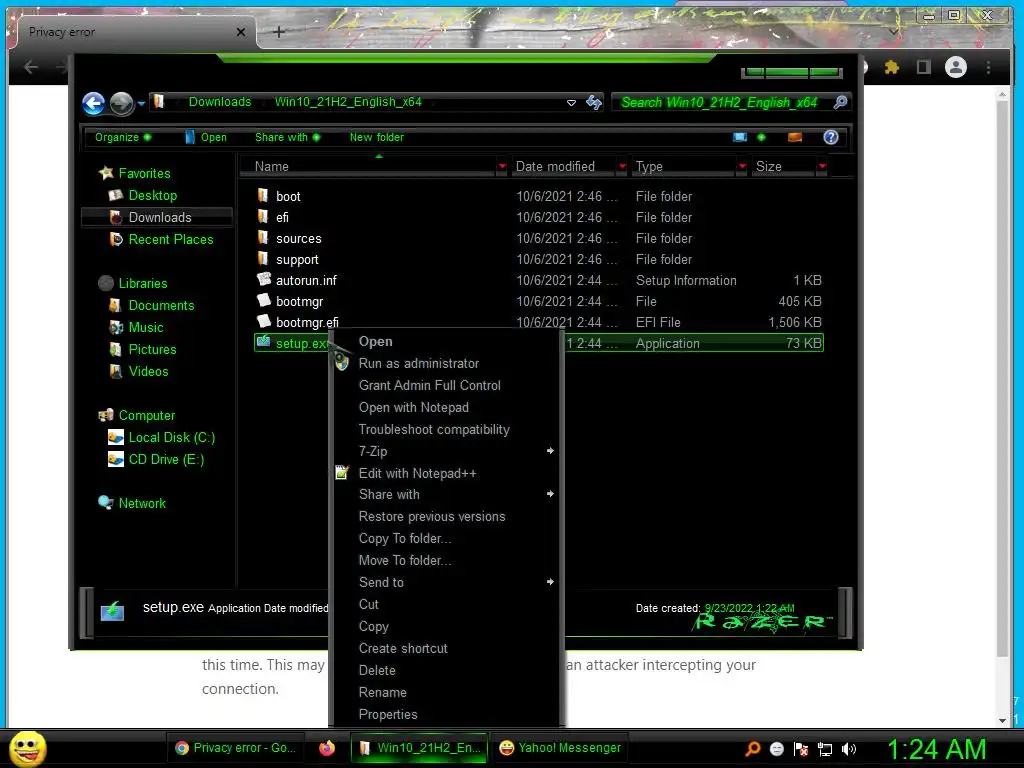1024x768 pixels.
Task: Click the New folder toolbar button
Action: 377,137
